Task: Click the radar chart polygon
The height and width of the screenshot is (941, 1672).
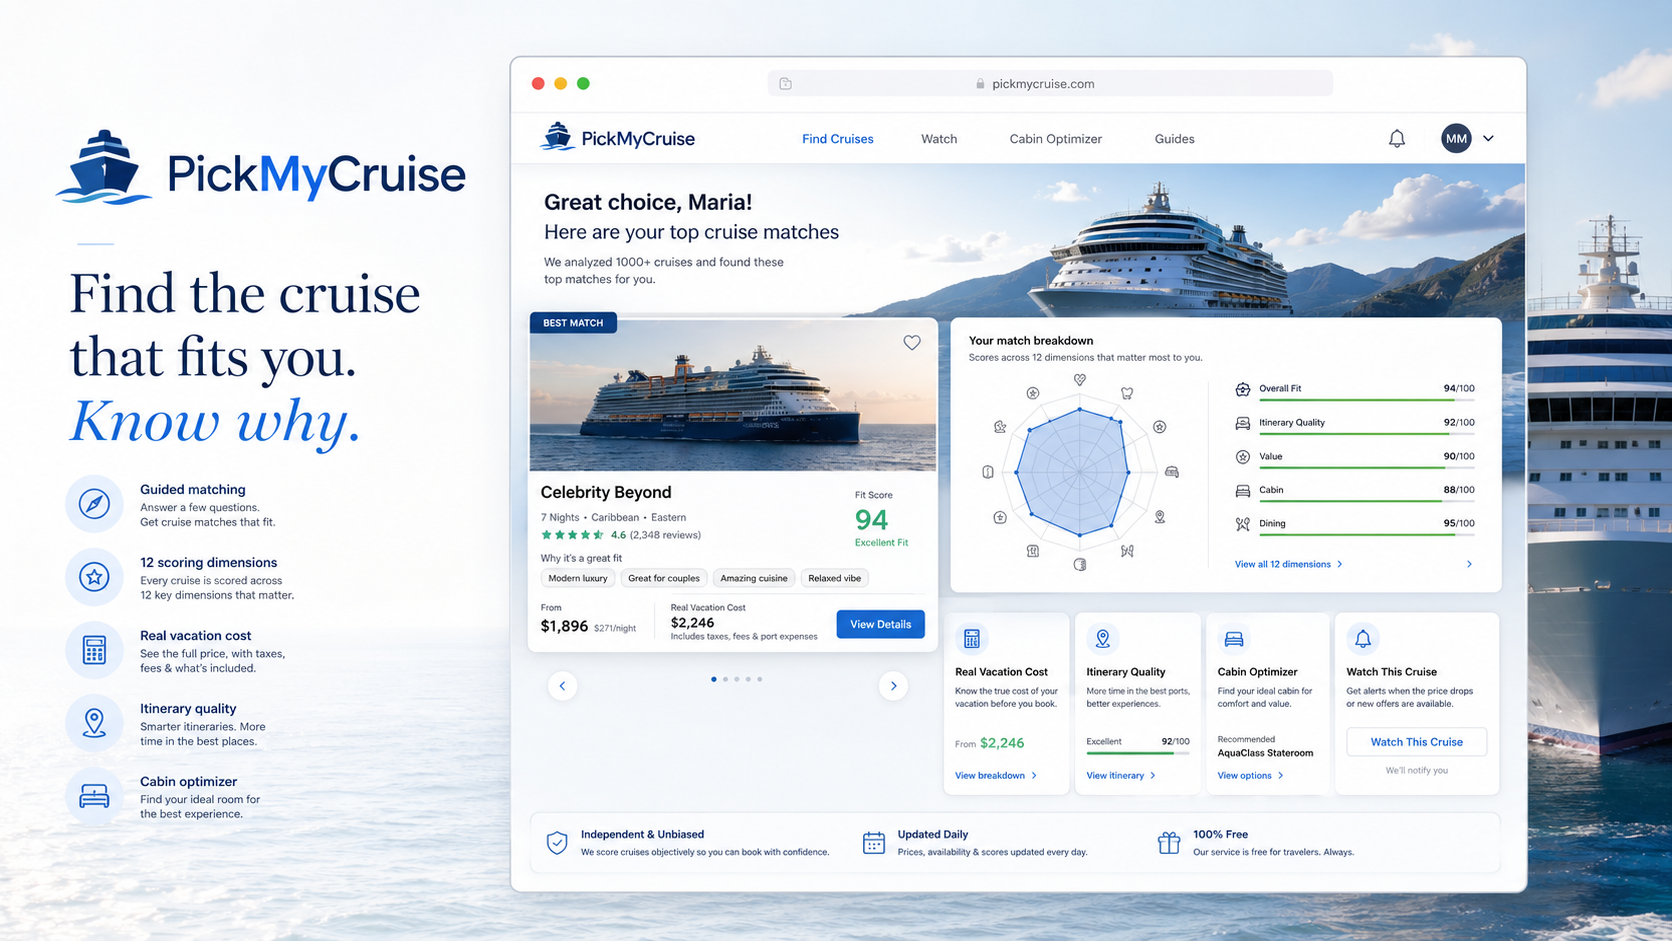Action: (1073, 471)
